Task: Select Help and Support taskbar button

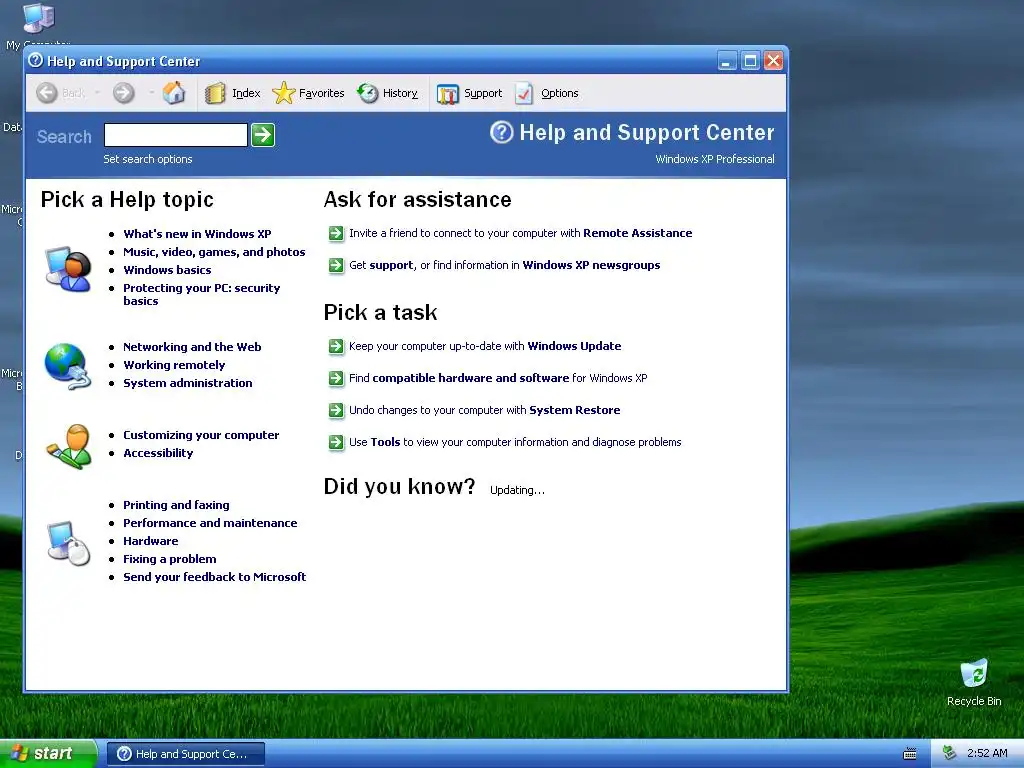Action: tap(185, 754)
